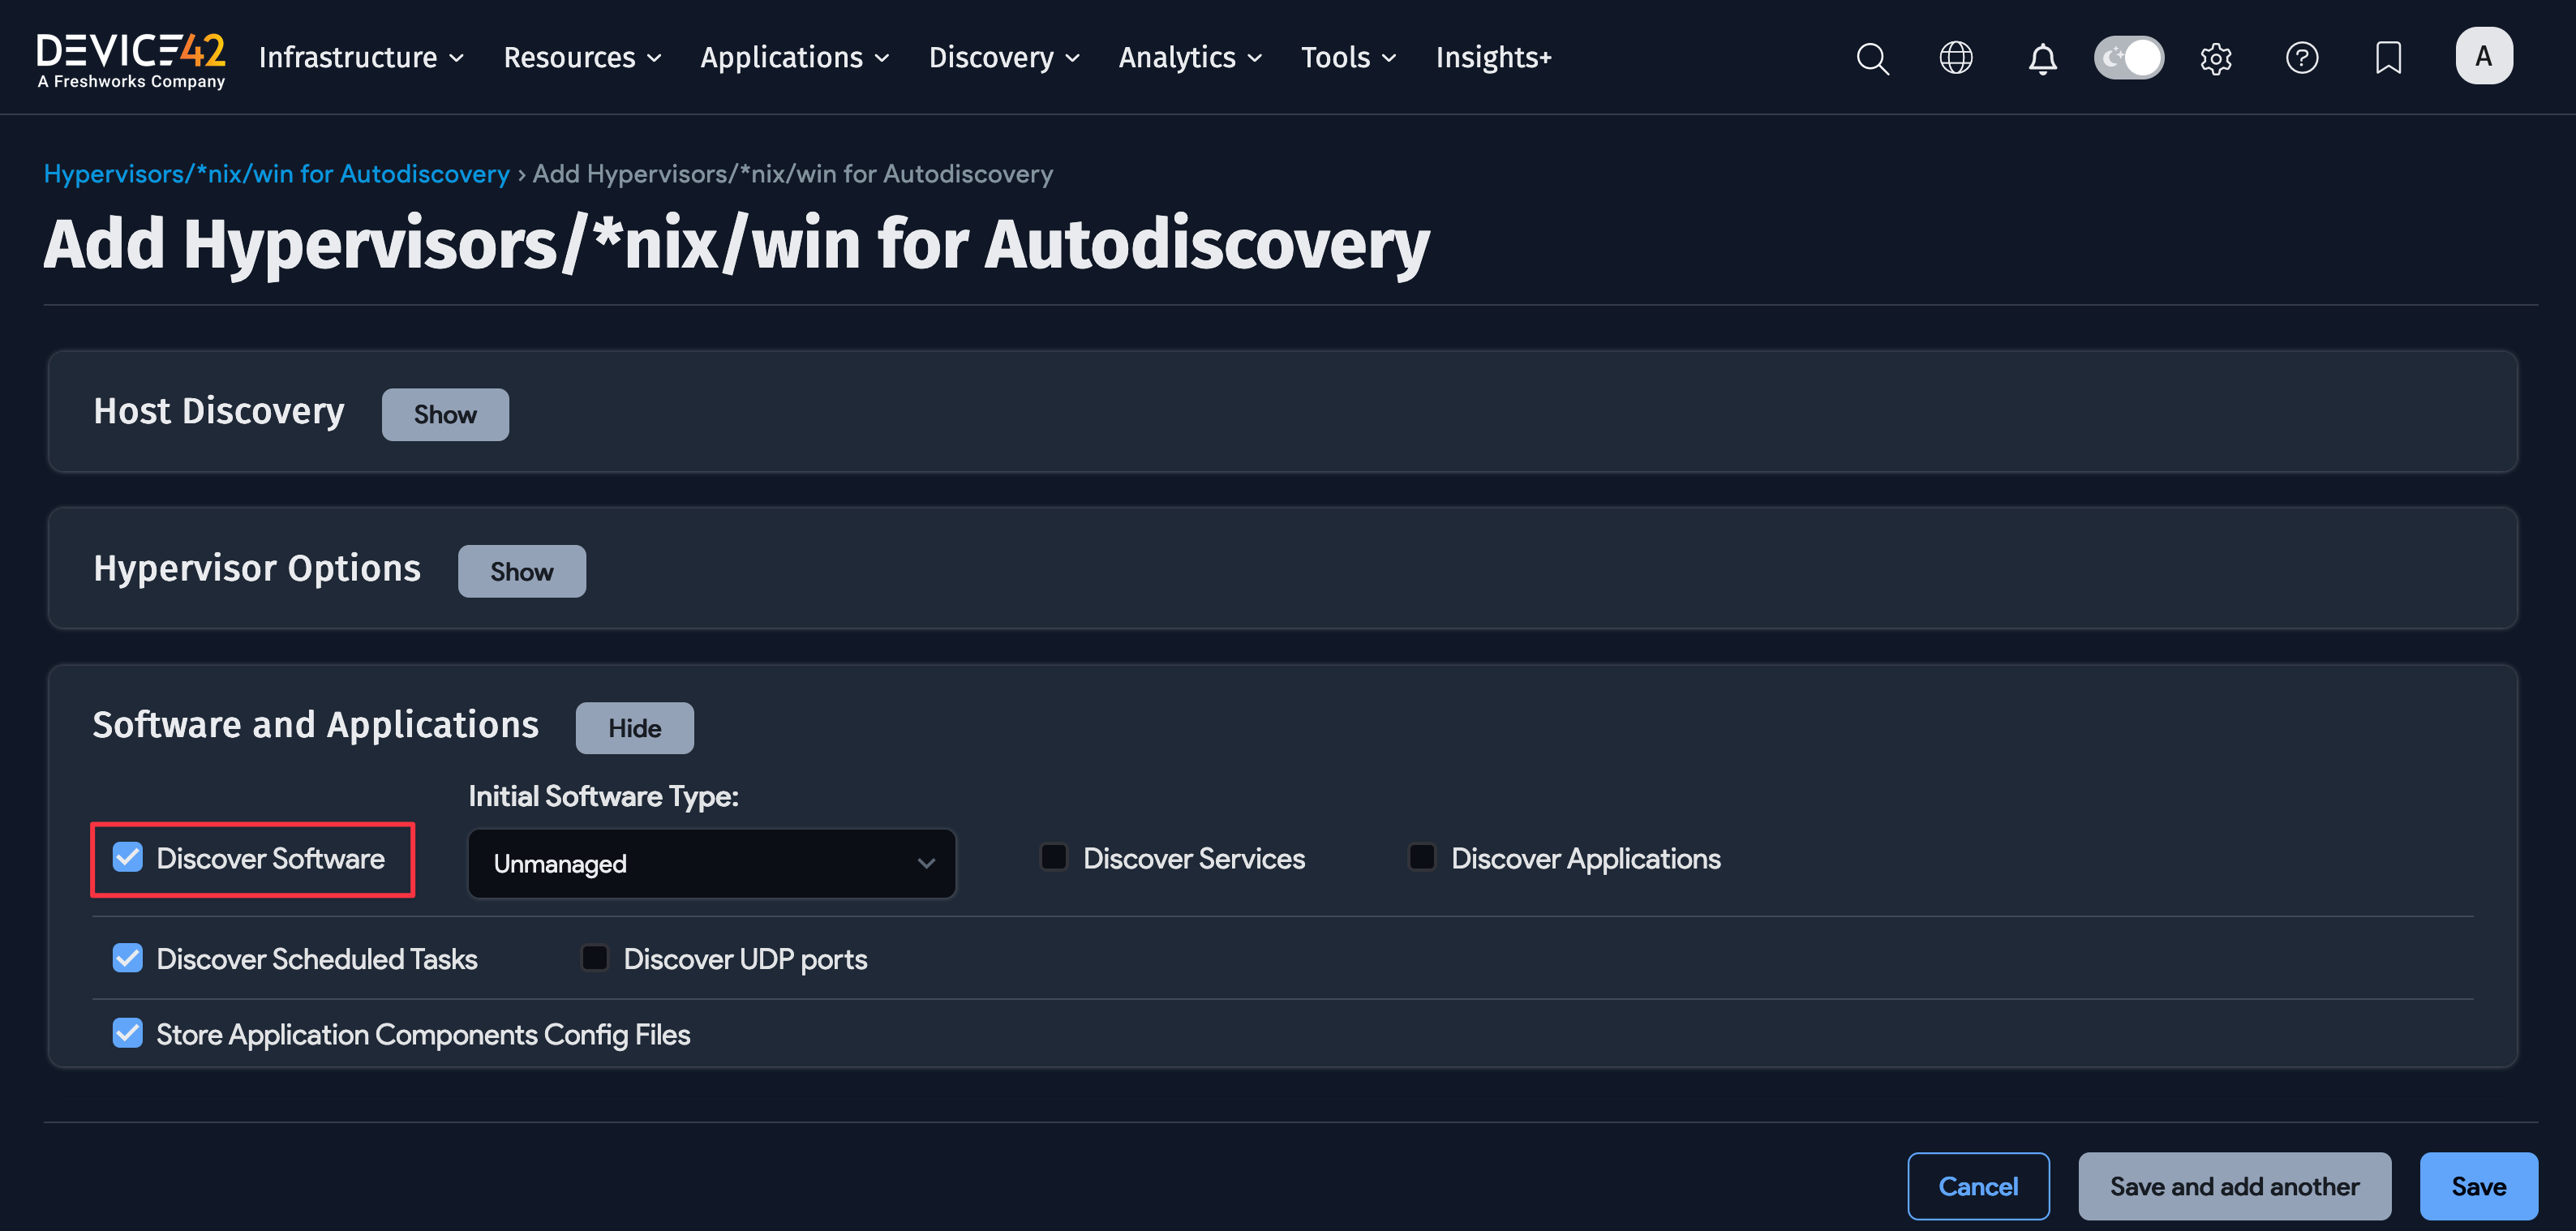Click the Save button
The width and height of the screenshot is (2576, 1231).
coord(2479,1186)
